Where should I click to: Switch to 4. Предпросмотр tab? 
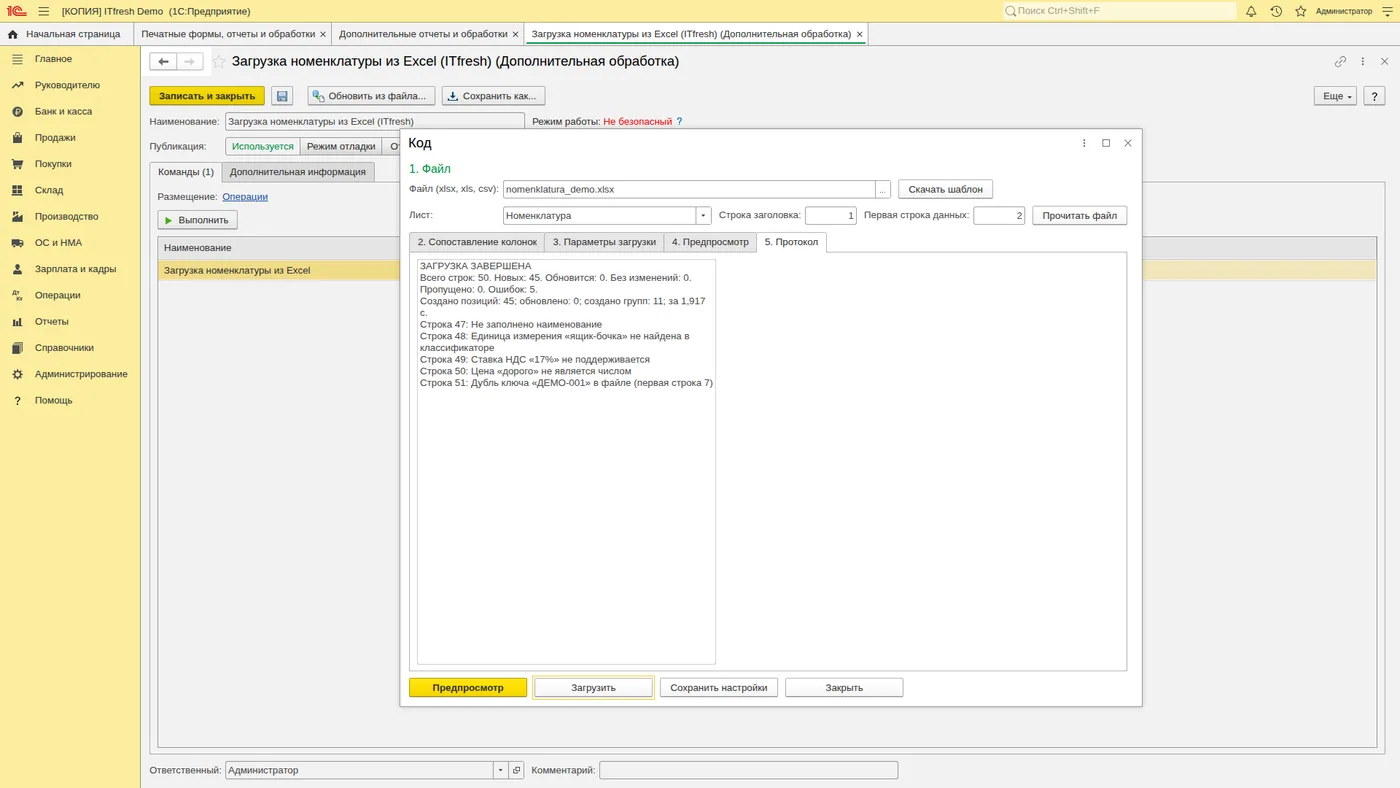tap(710, 242)
